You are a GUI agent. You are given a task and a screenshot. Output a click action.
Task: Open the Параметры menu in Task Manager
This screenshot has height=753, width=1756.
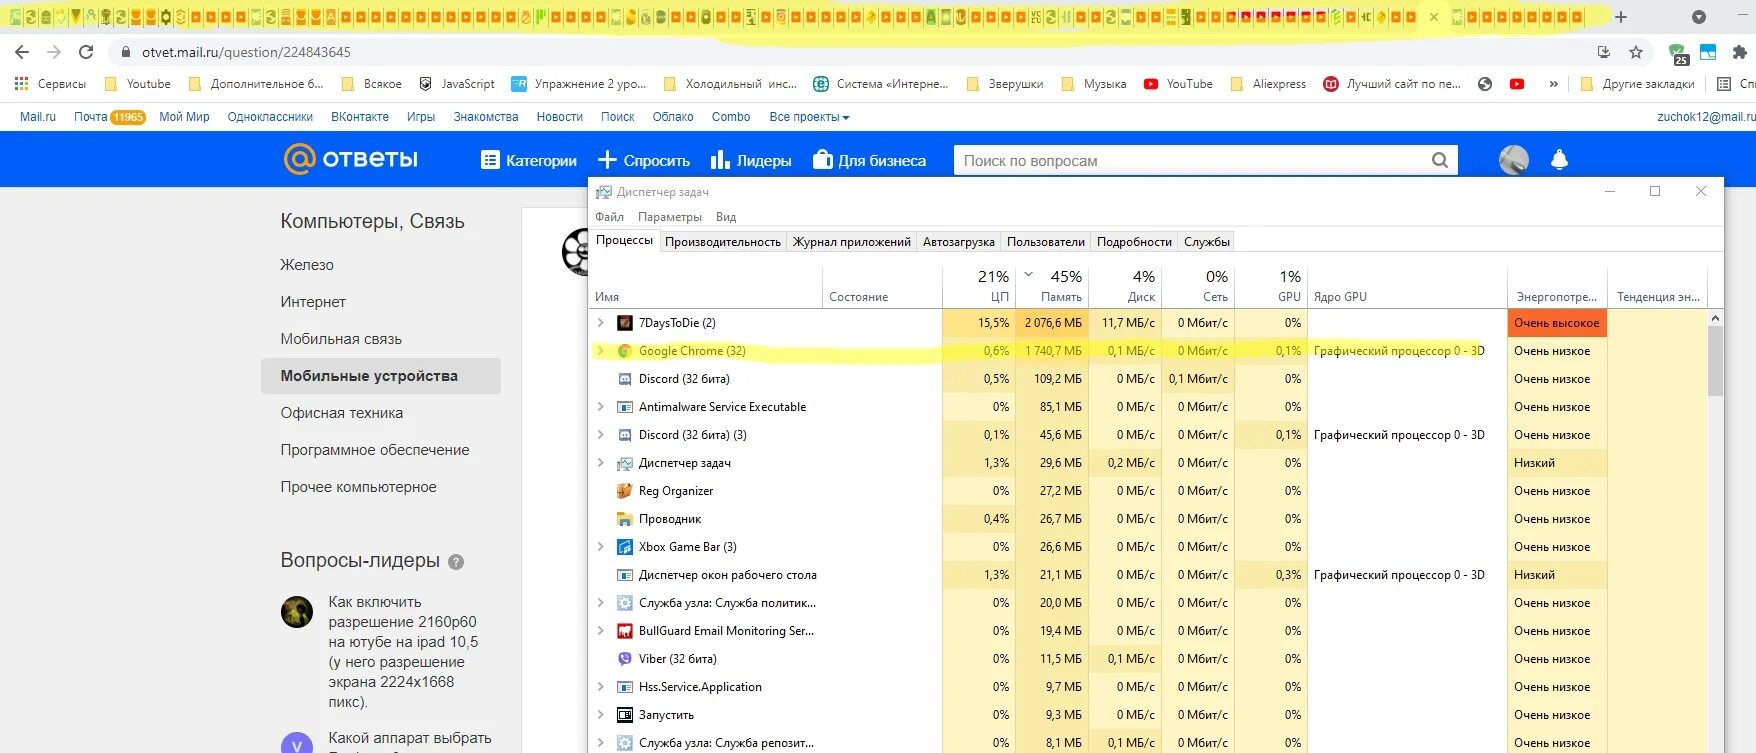click(670, 217)
